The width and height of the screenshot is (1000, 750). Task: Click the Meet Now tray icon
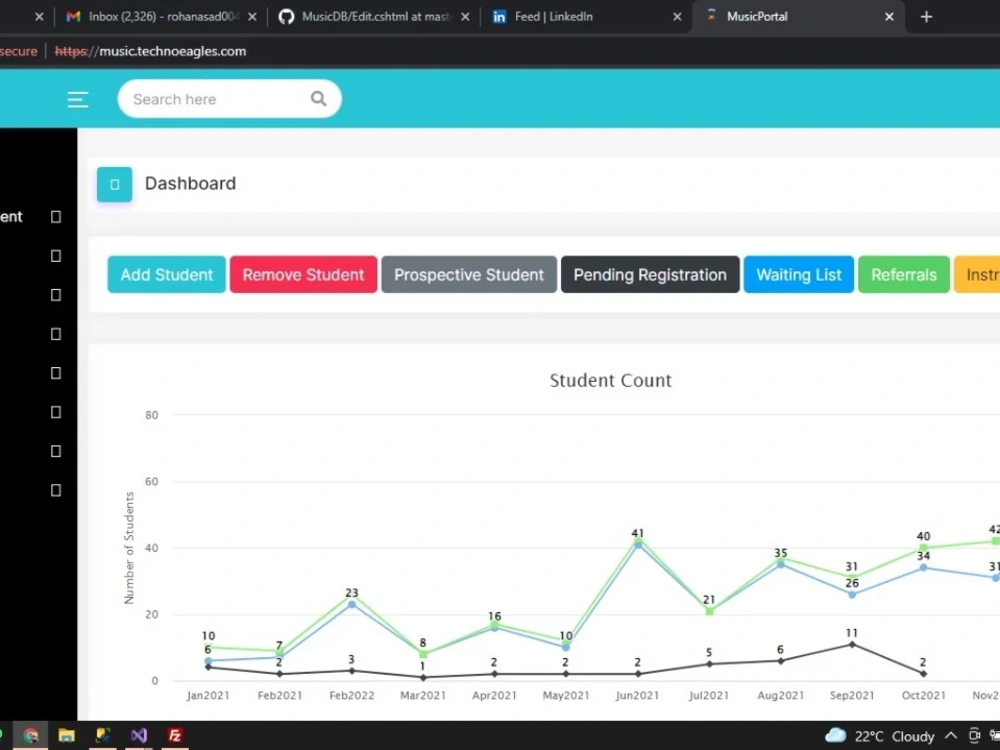[x=974, y=736]
